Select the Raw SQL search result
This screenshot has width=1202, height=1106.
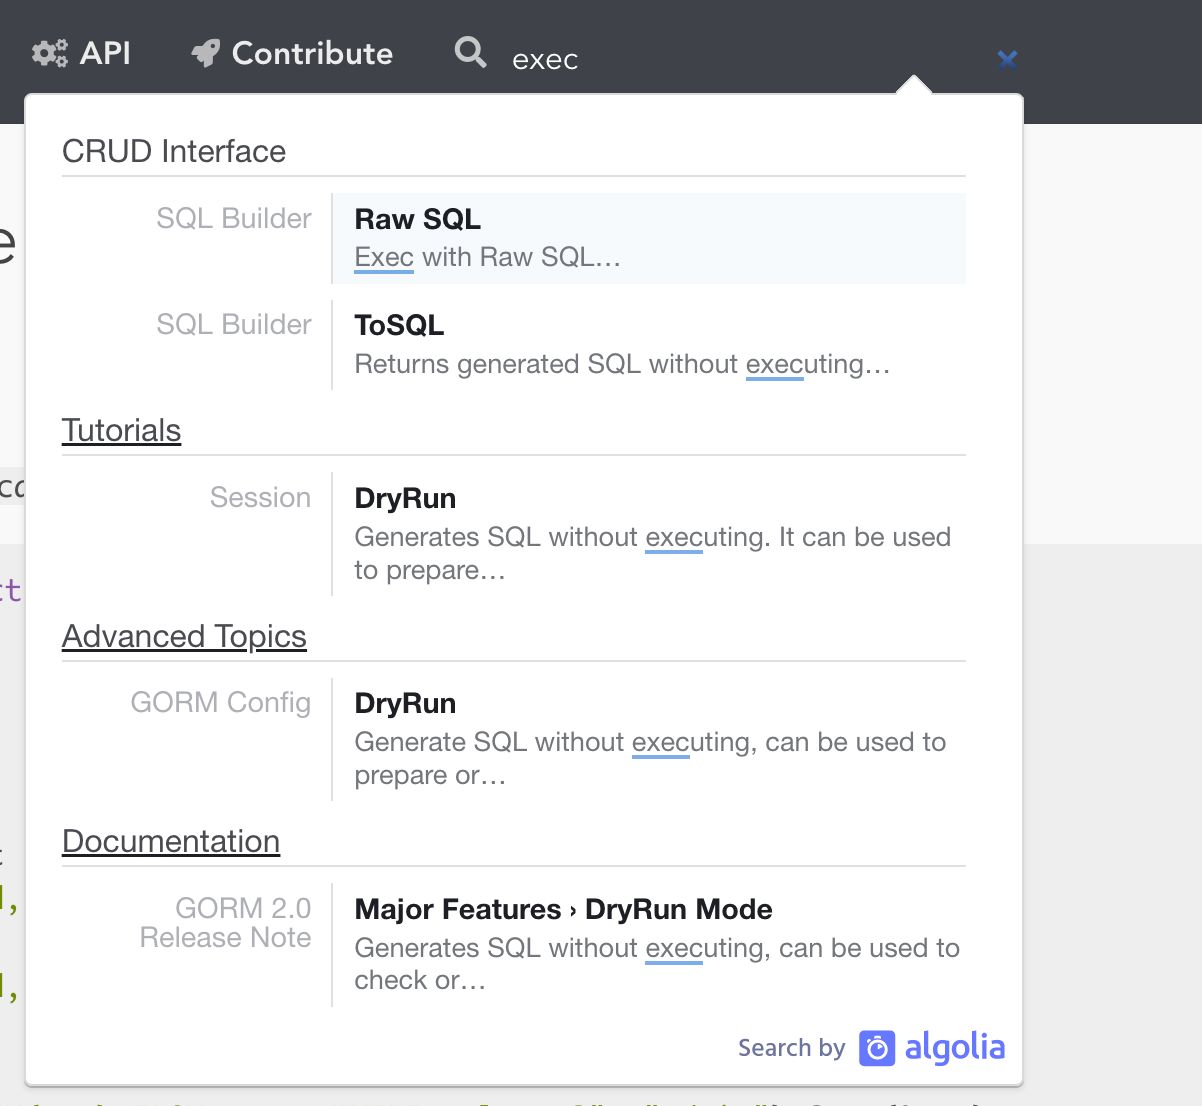tap(417, 219)
